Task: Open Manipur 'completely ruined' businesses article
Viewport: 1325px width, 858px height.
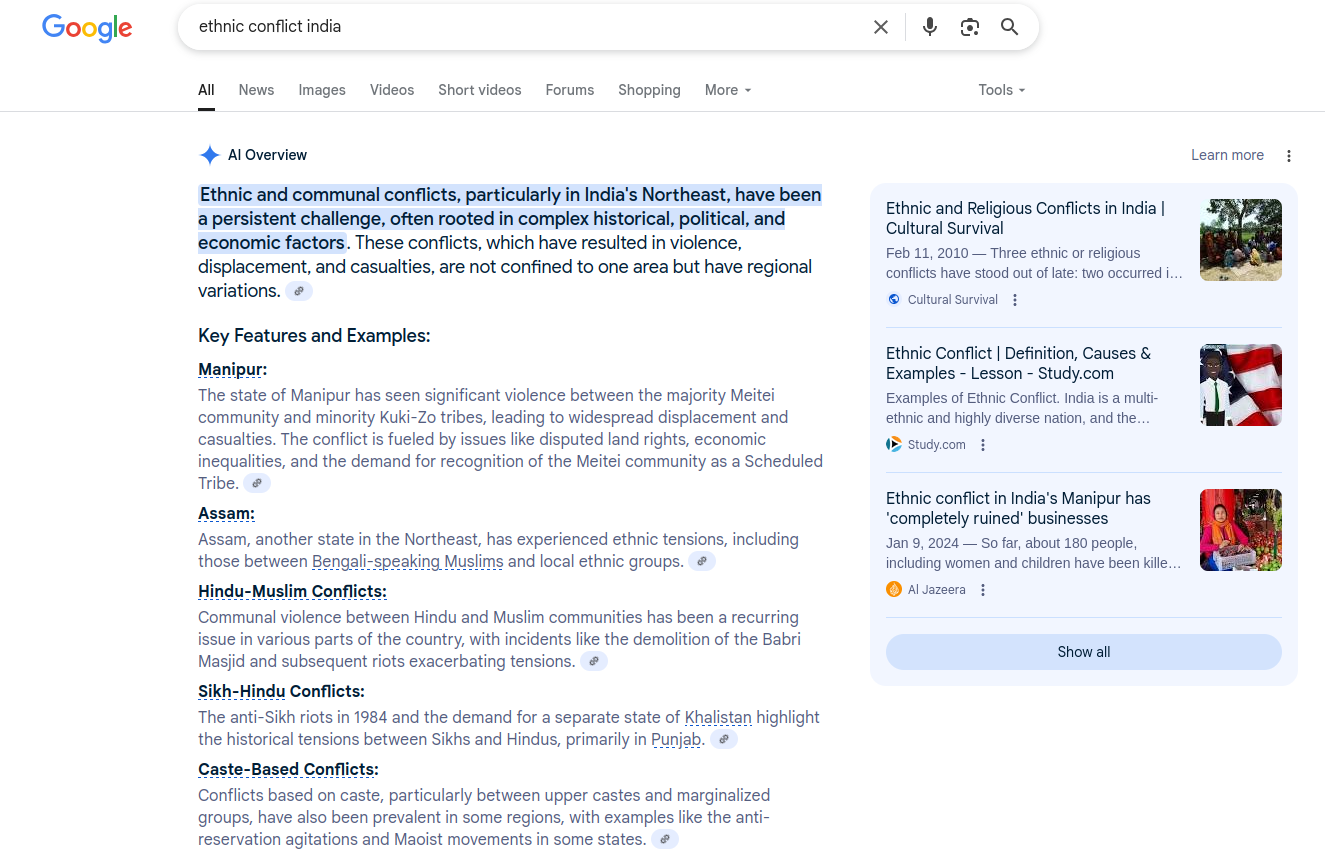Action: [x=1018, y=508]
